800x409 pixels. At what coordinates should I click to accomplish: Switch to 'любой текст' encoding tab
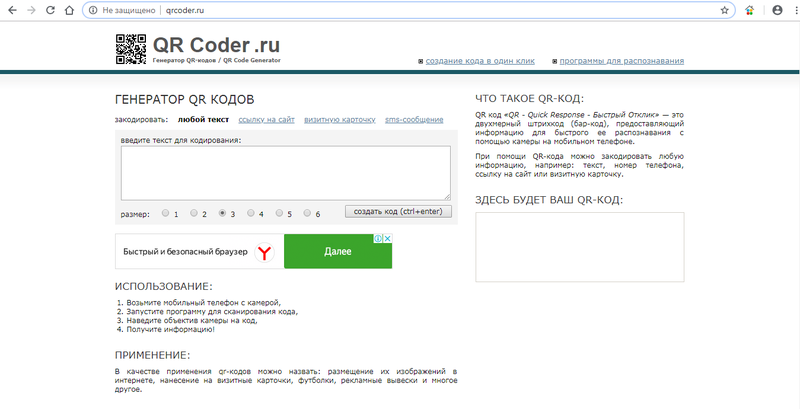pos(203,120)
